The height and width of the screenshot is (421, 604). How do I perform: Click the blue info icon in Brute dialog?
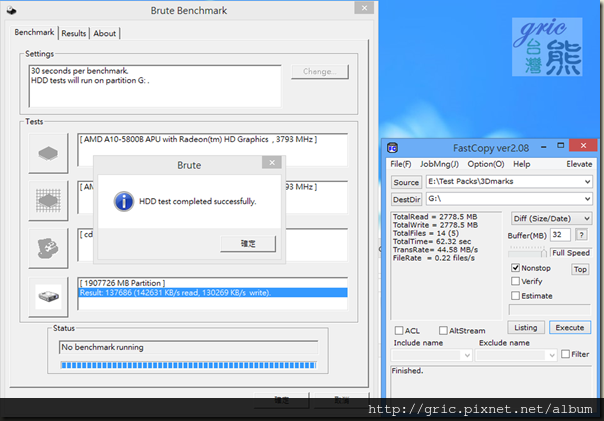coord(124,201)
